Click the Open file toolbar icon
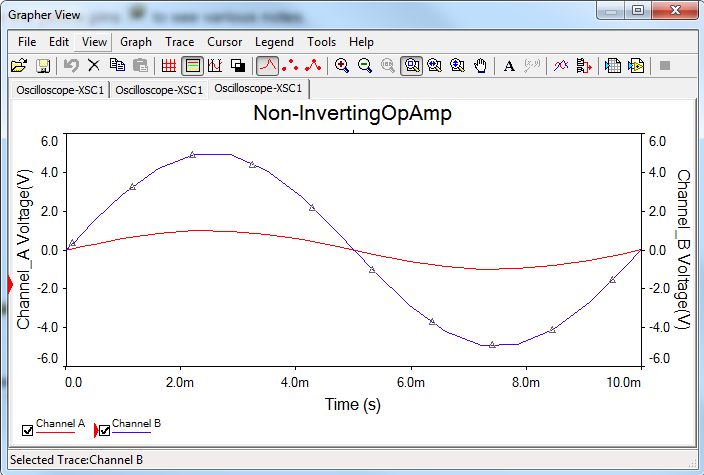The height and width of the screenshot is (475, 704). pyautogui.click(x=18, y=66)
